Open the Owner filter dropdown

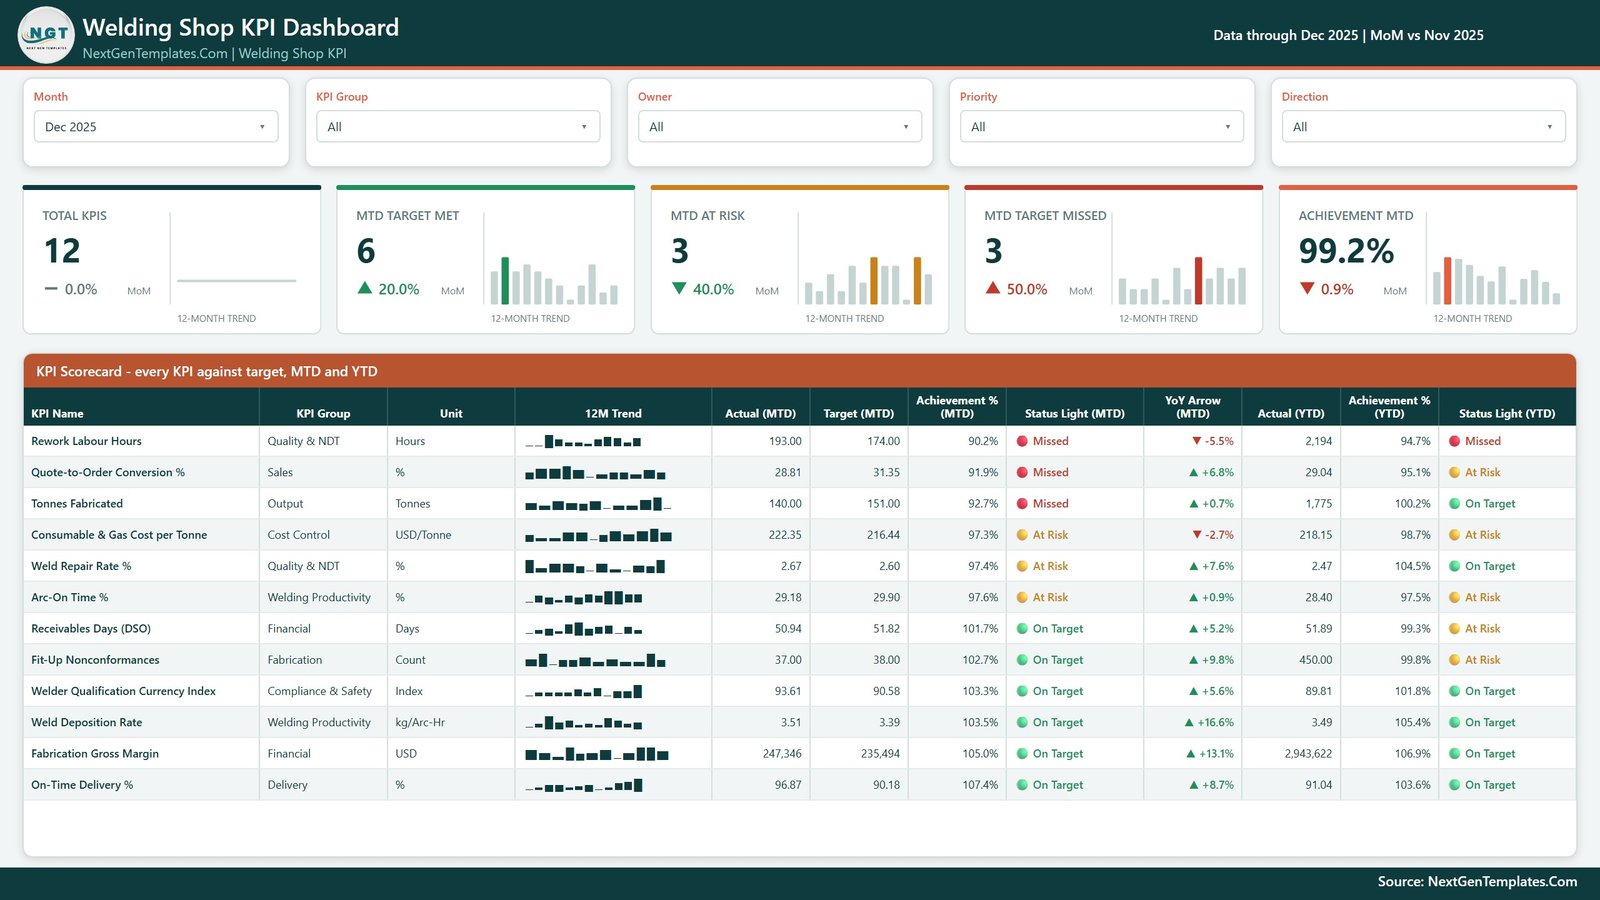pos(780,127)
